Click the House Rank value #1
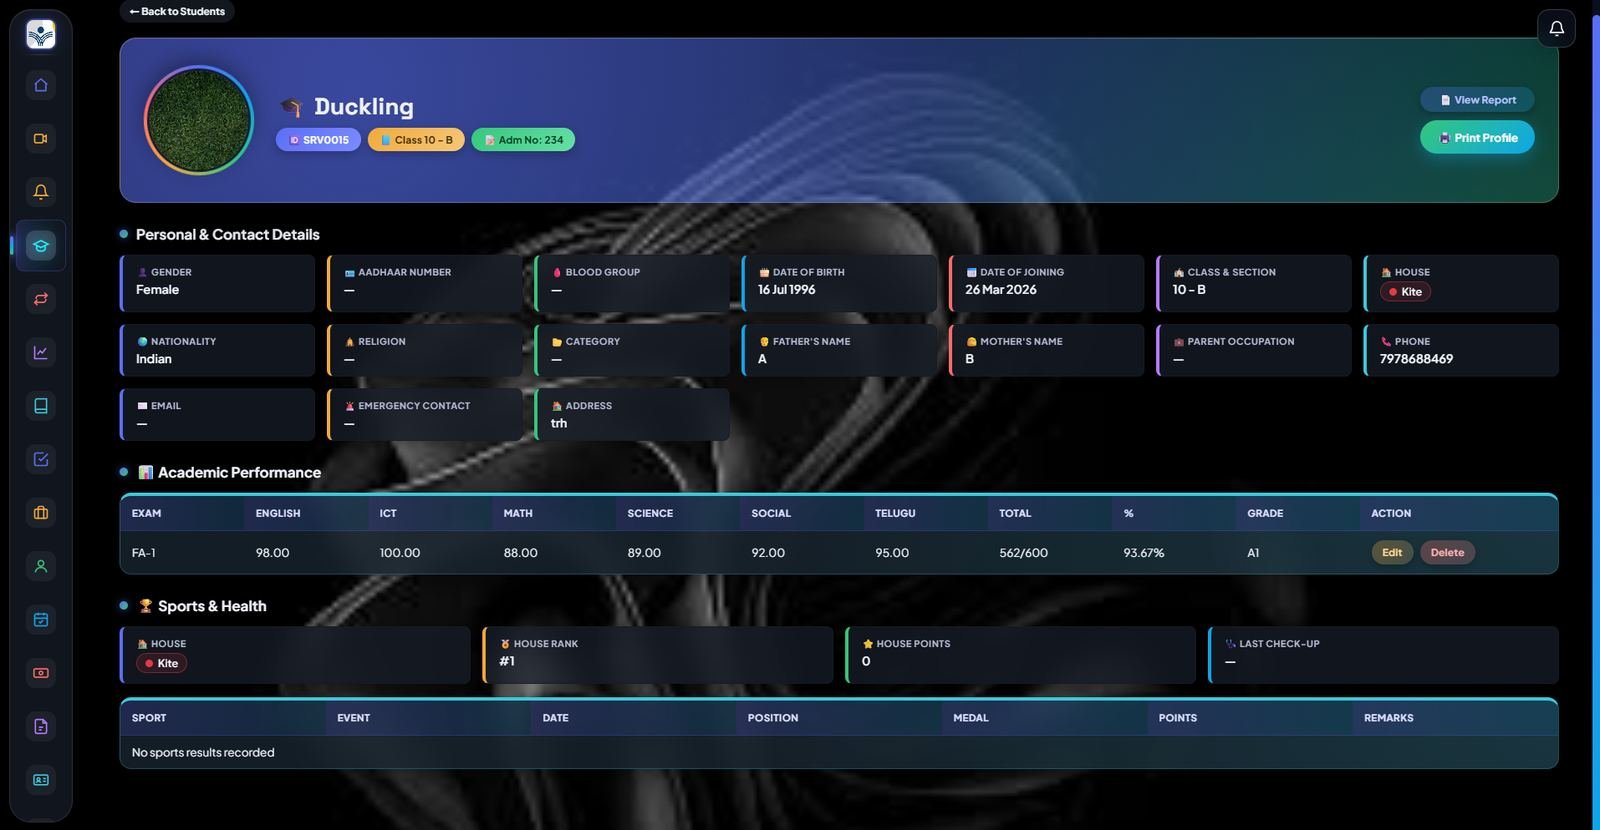This screenshot has width=1600, height=830. point(507,661)
